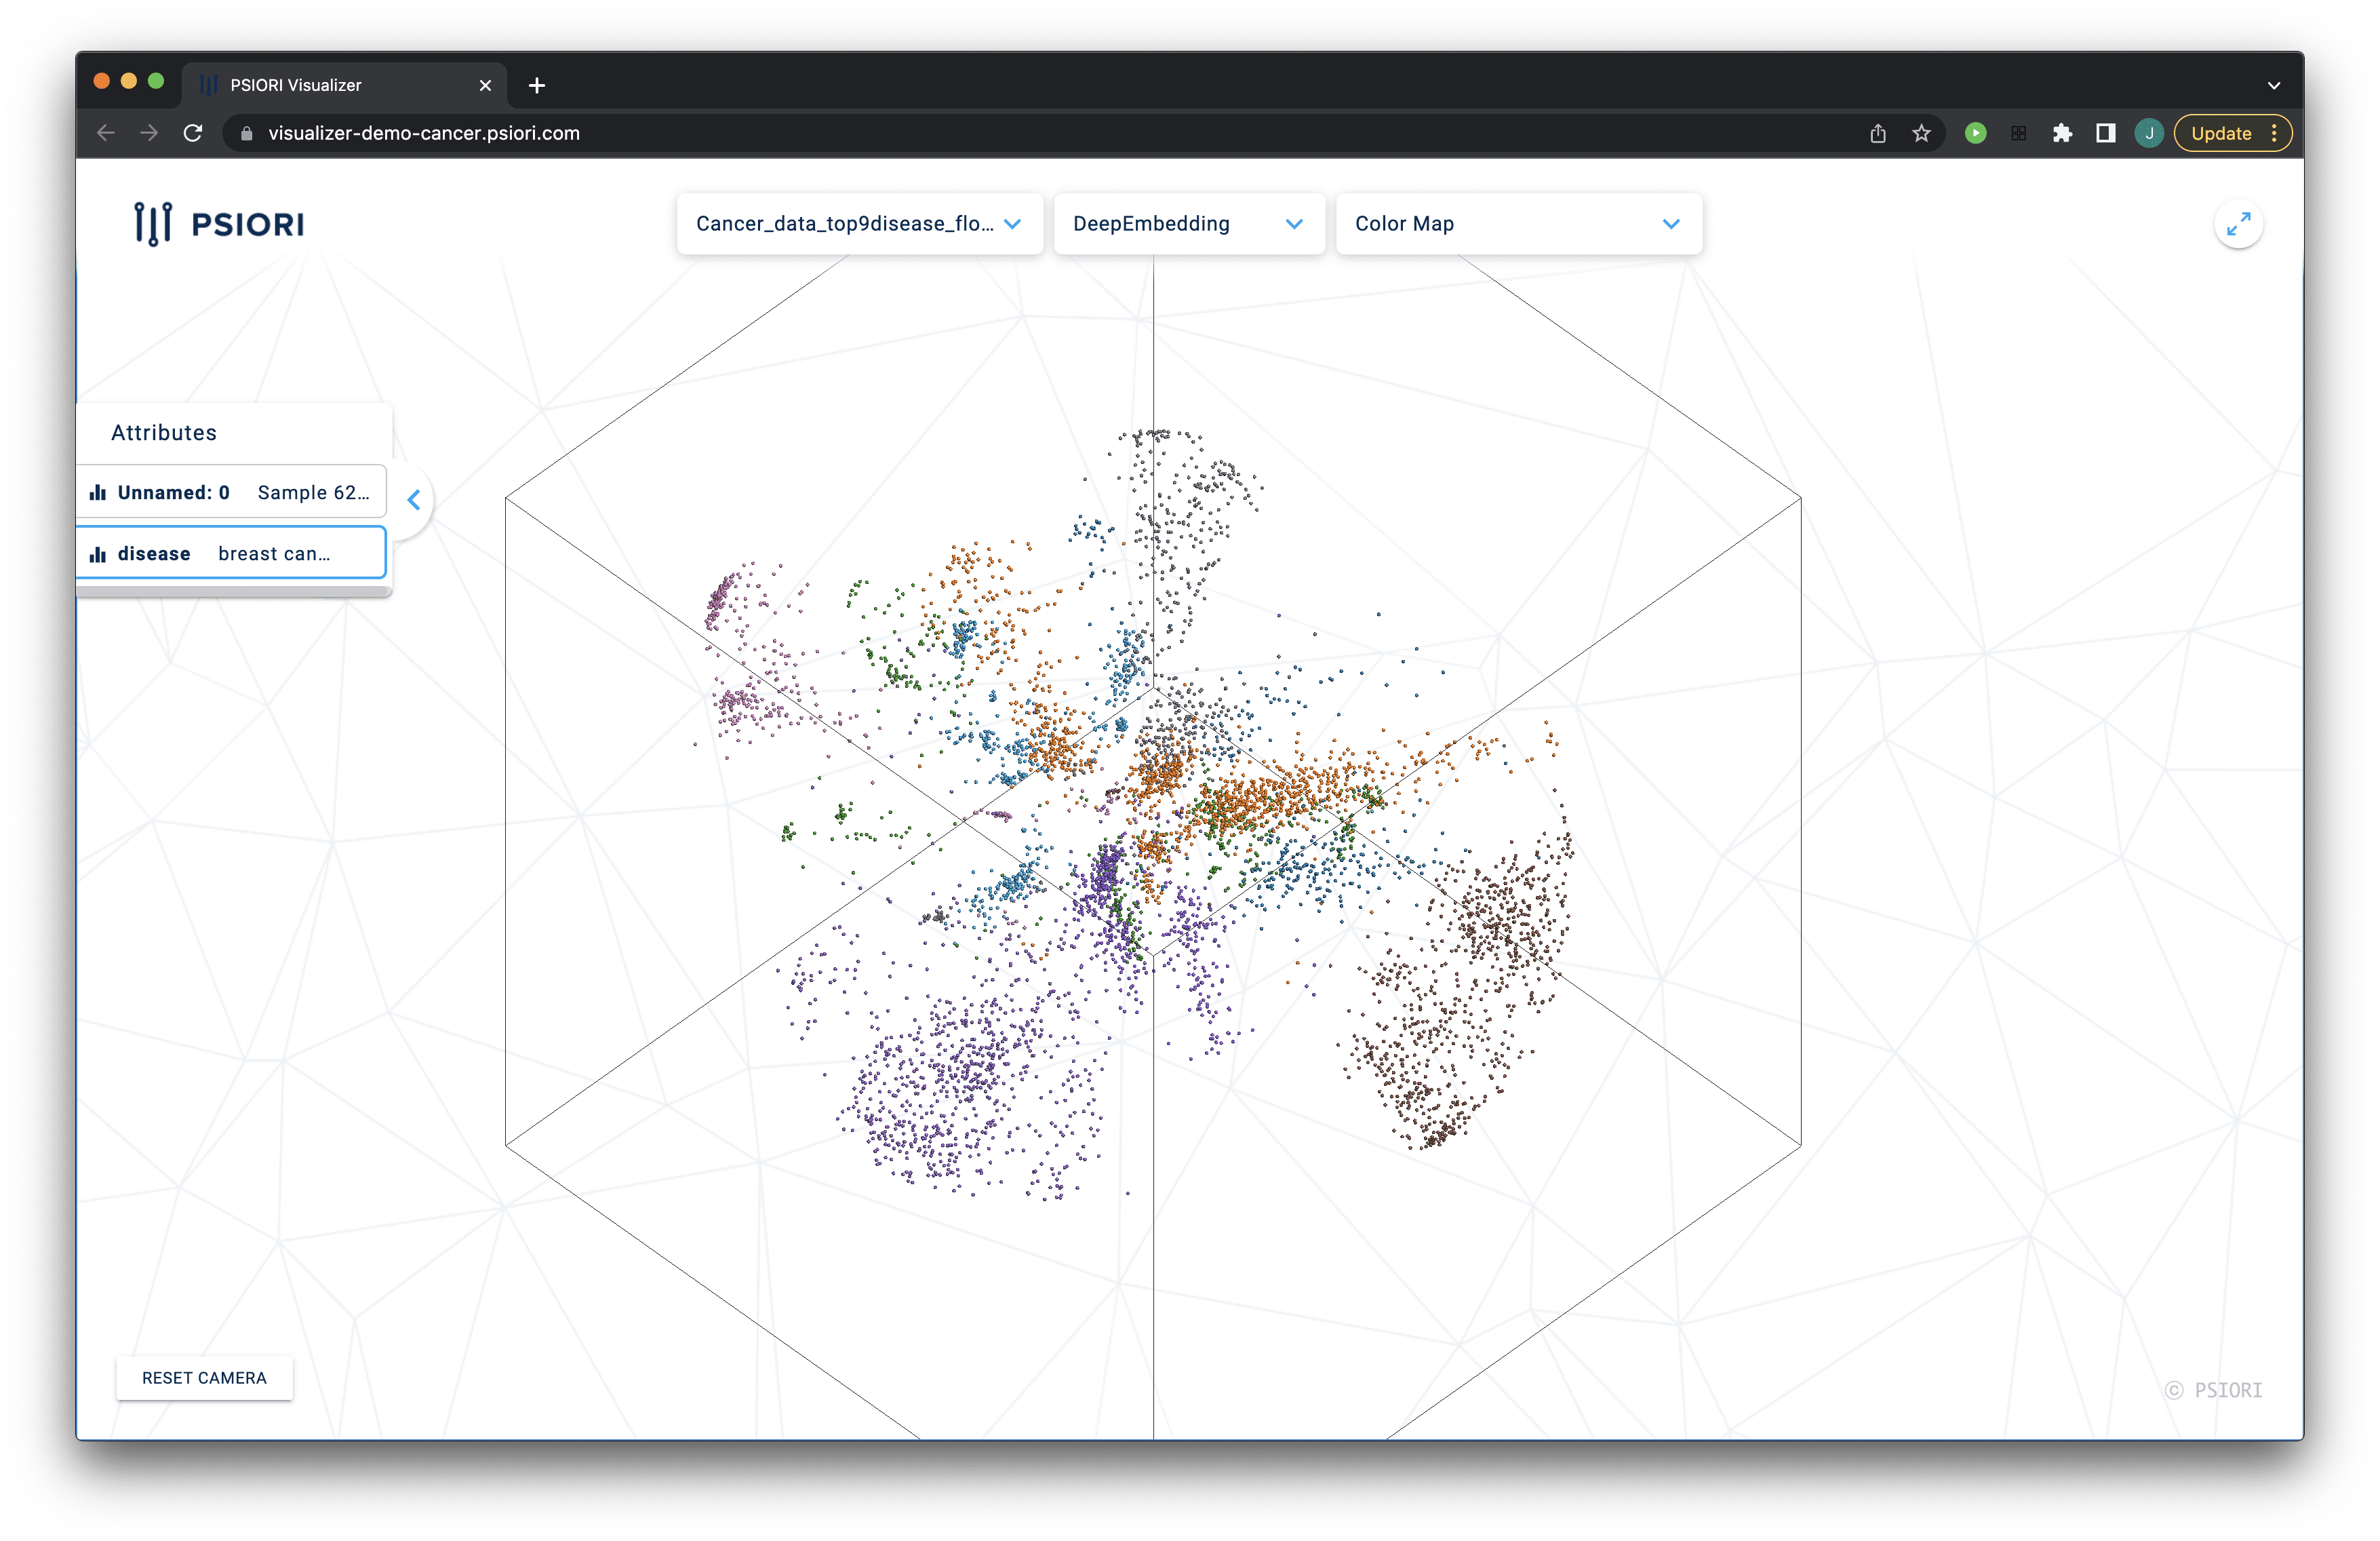Toggle the browser side panel icon
This screenshot has width=2380, height=1541.
(2105, 133)
